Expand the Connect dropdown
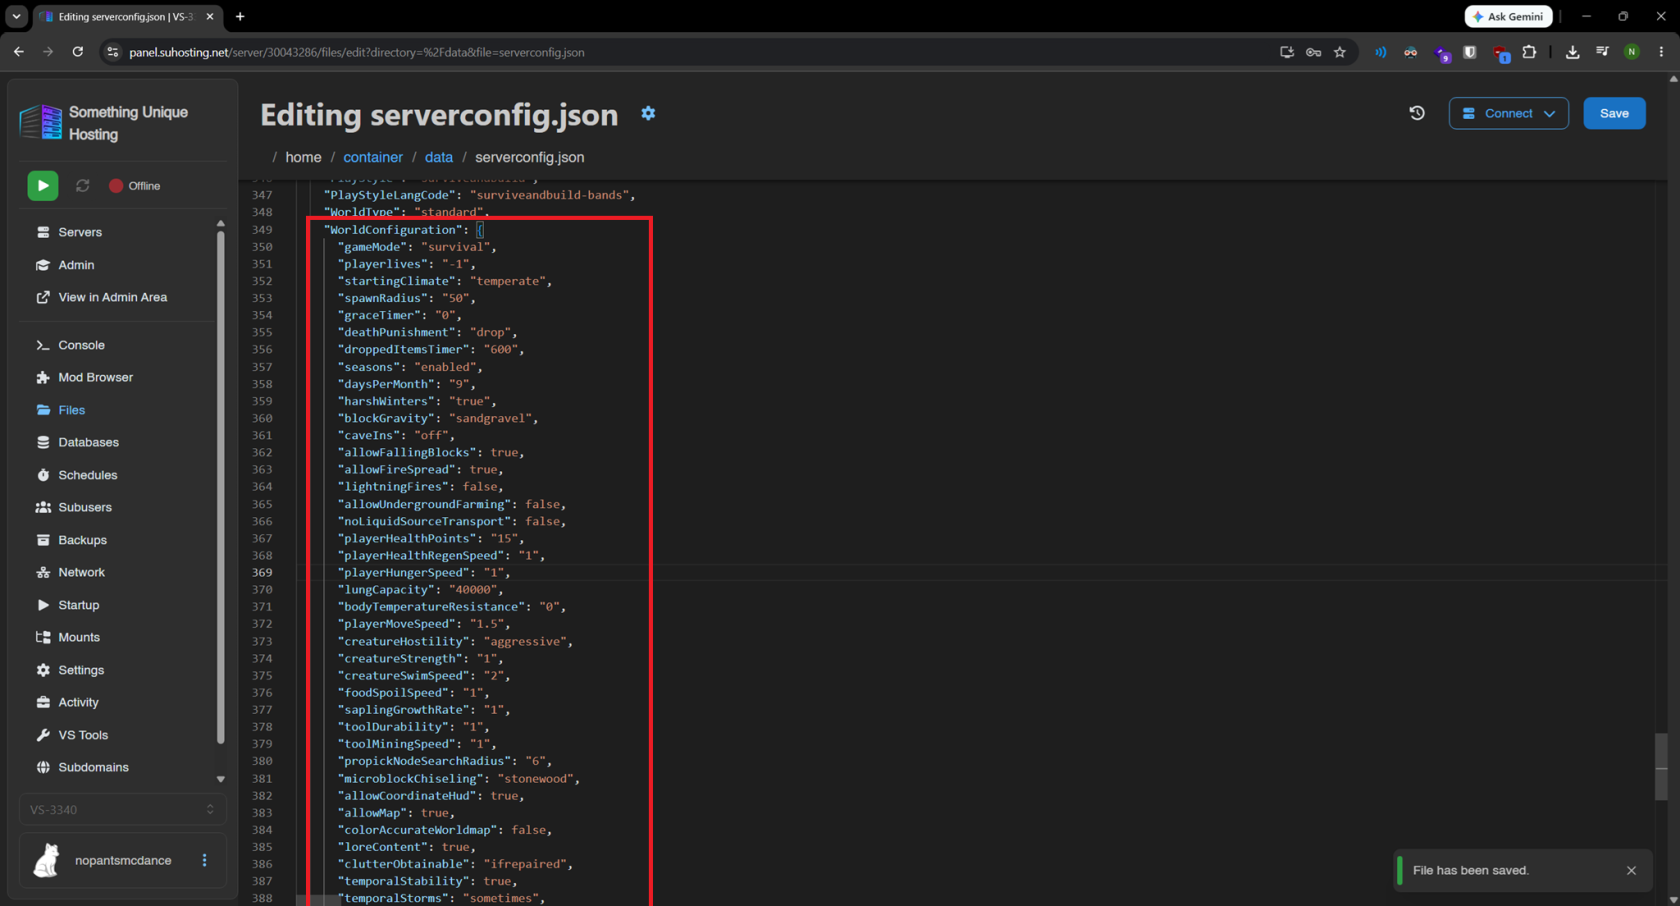 pos(1508,113)
